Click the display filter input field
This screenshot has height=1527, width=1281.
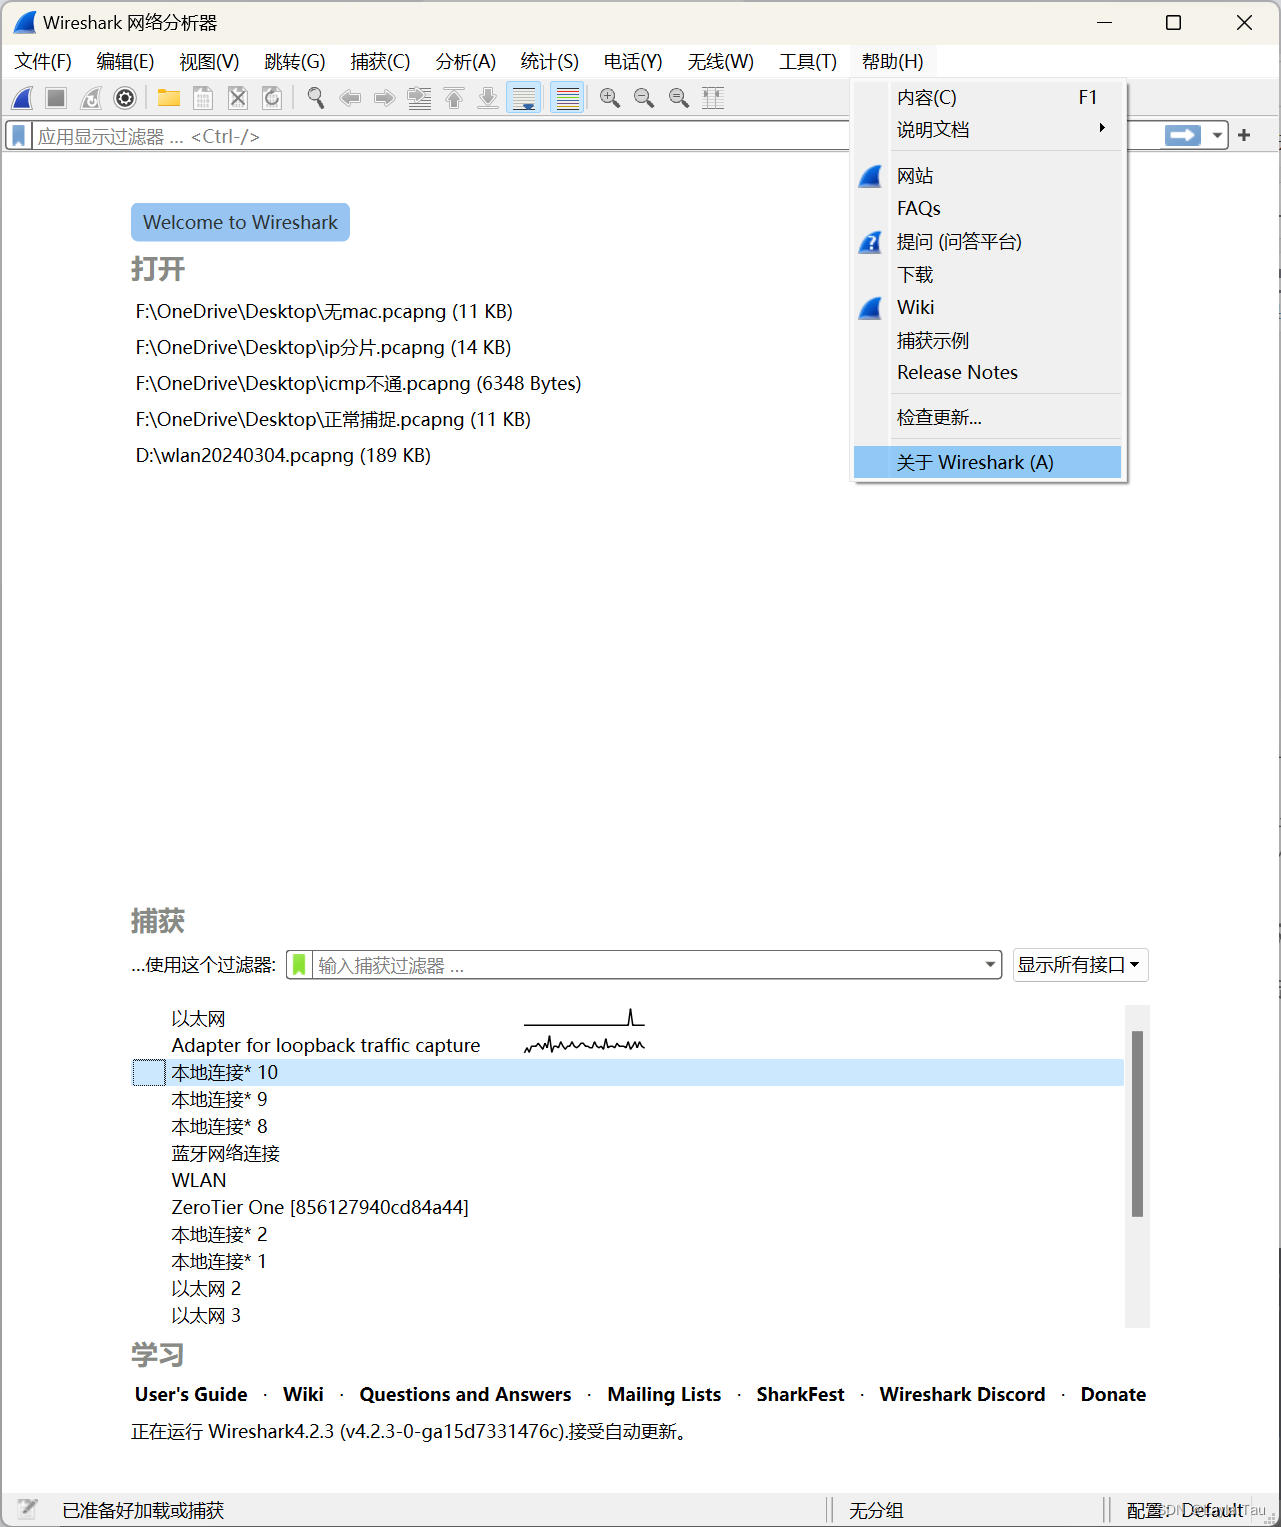(440, 136)
